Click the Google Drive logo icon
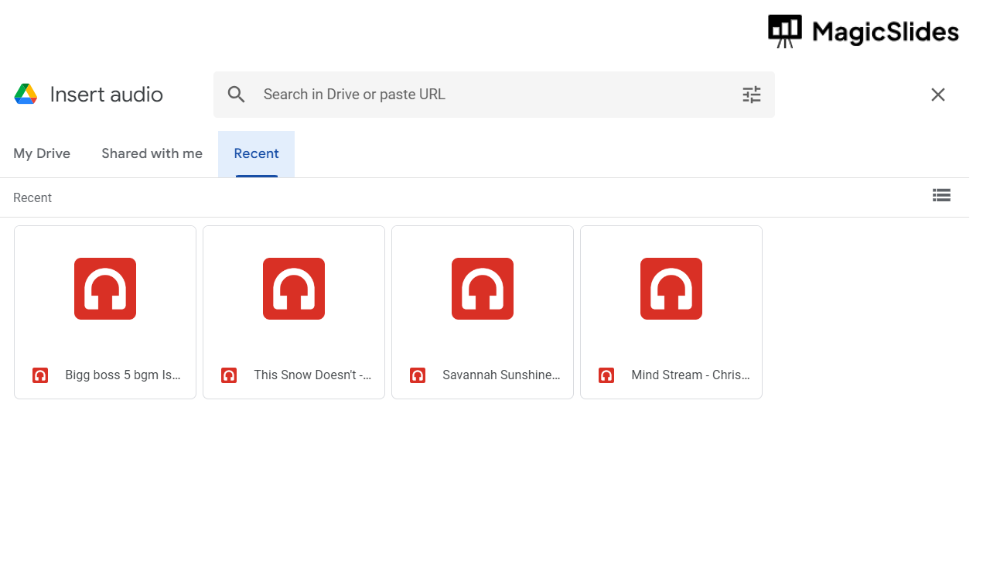This screenshot has width=999, height=588. tap(26, 95)
